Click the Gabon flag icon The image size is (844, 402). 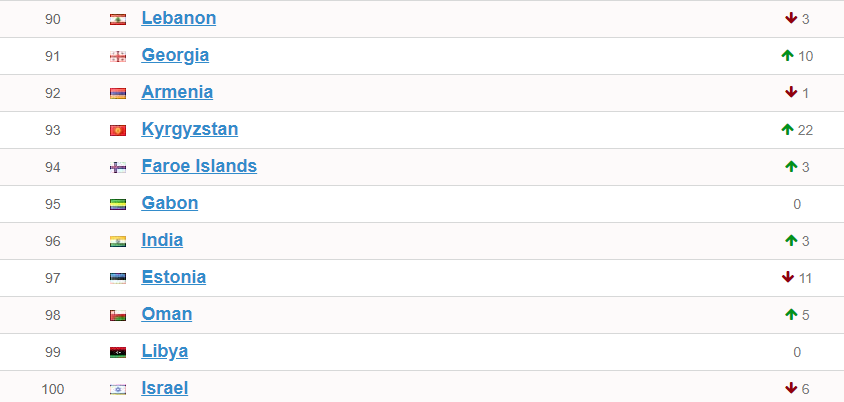pos(118,204)
